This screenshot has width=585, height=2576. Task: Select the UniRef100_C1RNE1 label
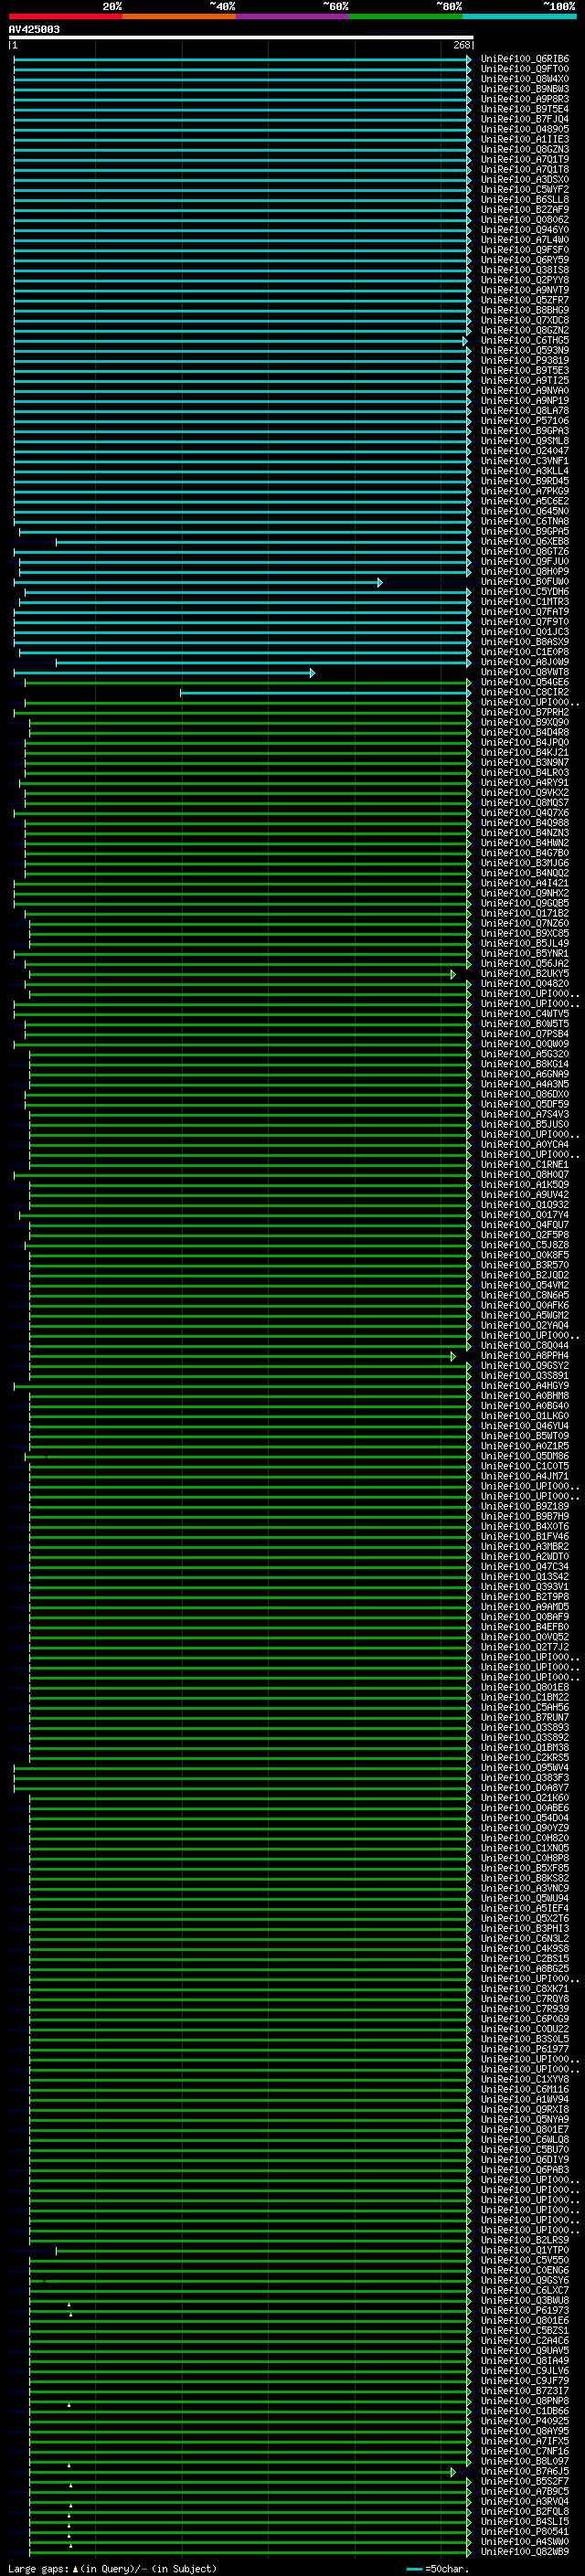525,1166
